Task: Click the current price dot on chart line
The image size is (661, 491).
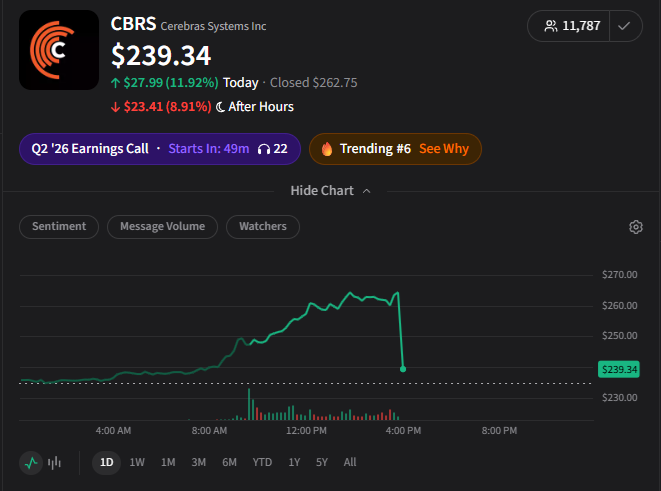Action: 403,369
